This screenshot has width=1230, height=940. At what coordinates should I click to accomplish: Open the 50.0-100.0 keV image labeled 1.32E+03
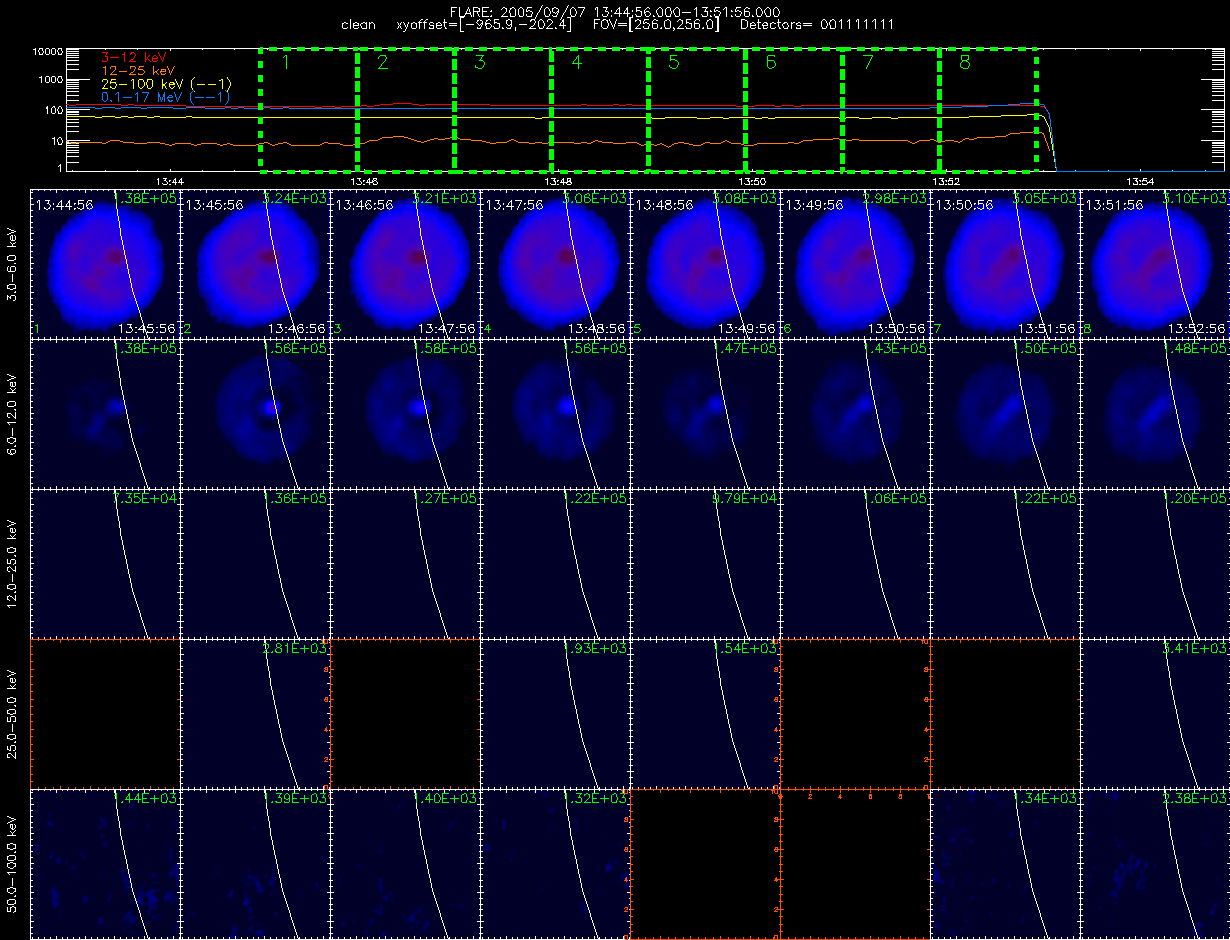[x=555, y=863]
